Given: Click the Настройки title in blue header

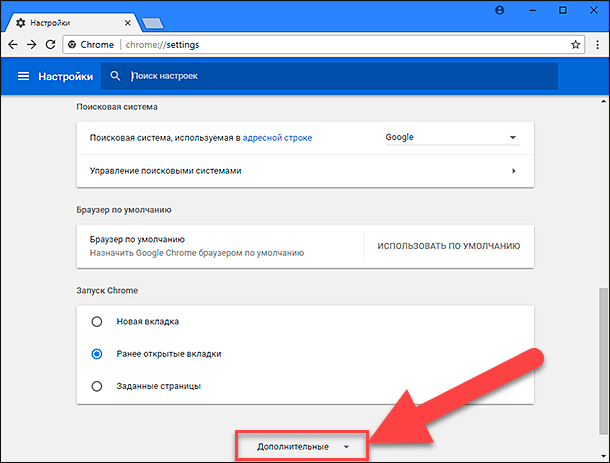Looking at the screenshot, I should click(x=65, y=76).
